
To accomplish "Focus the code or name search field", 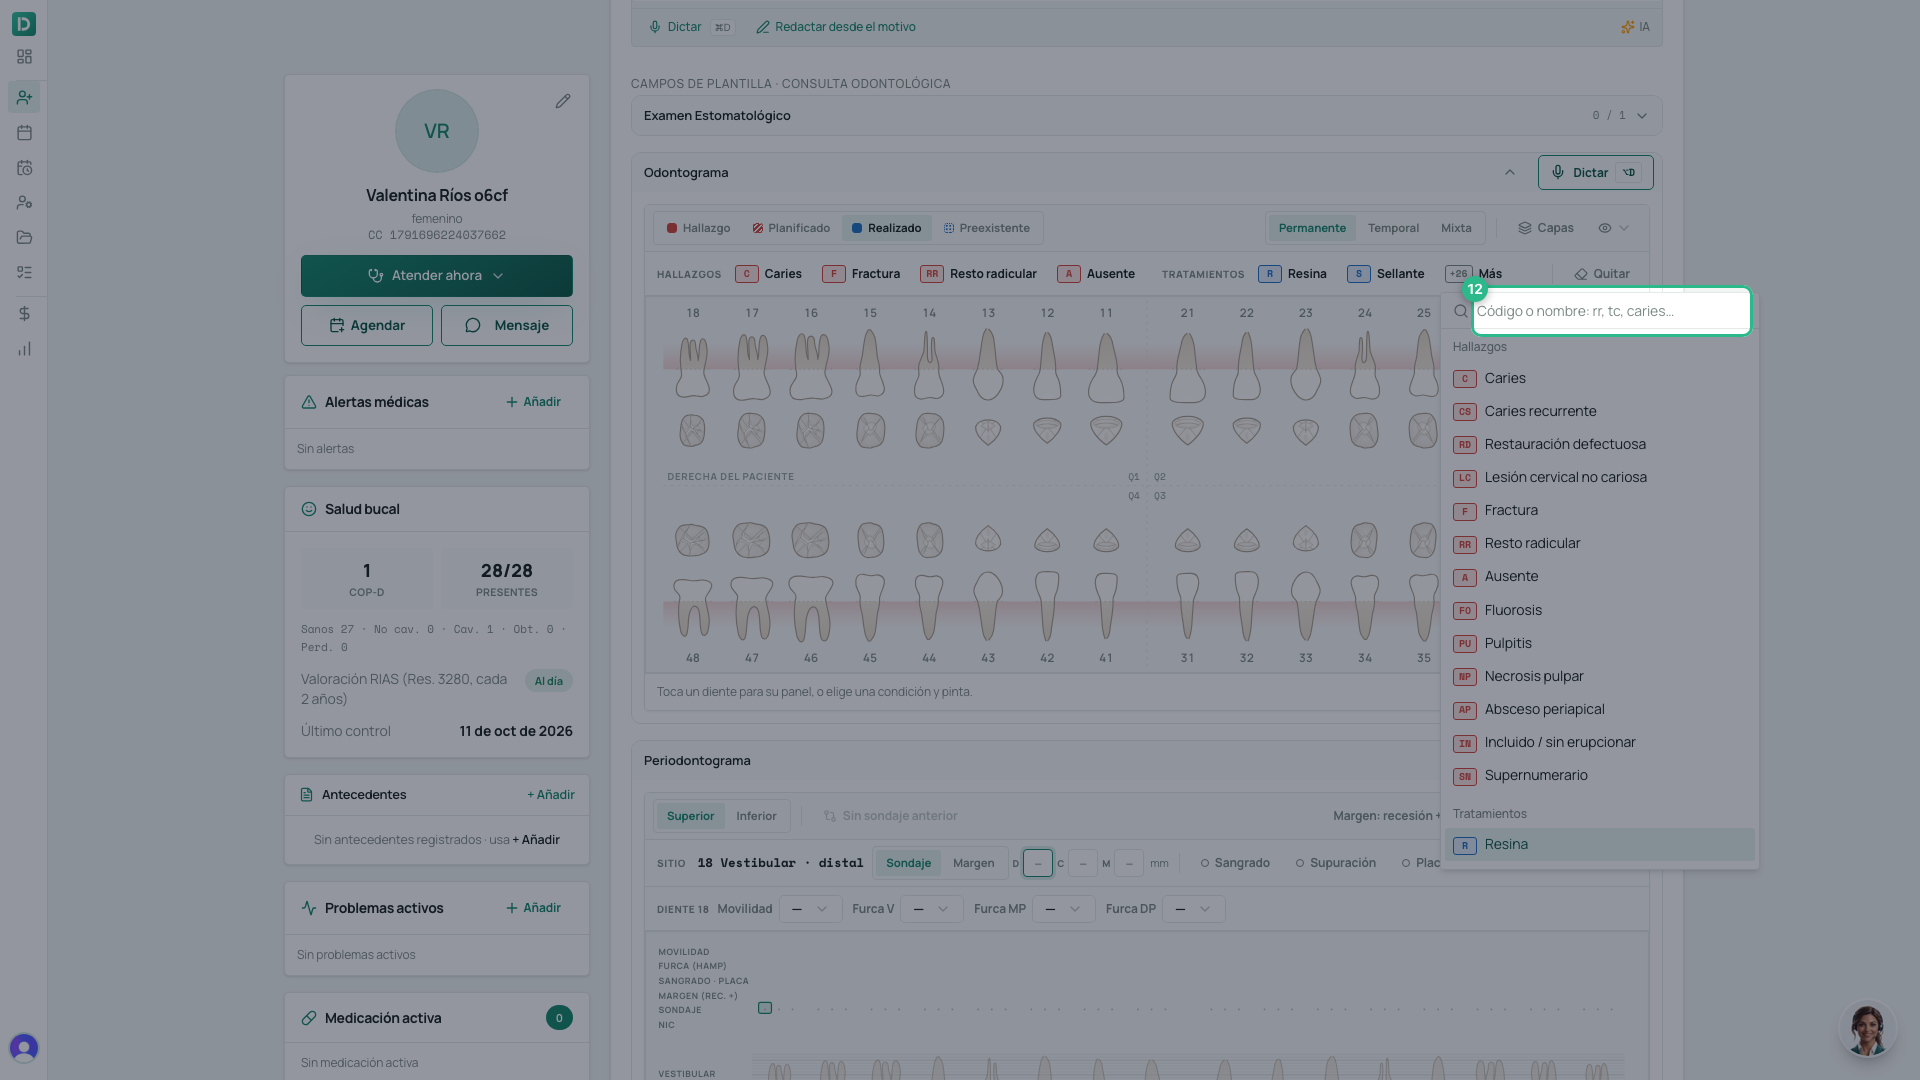I will pyautogui.click(x=1611, y=311).
